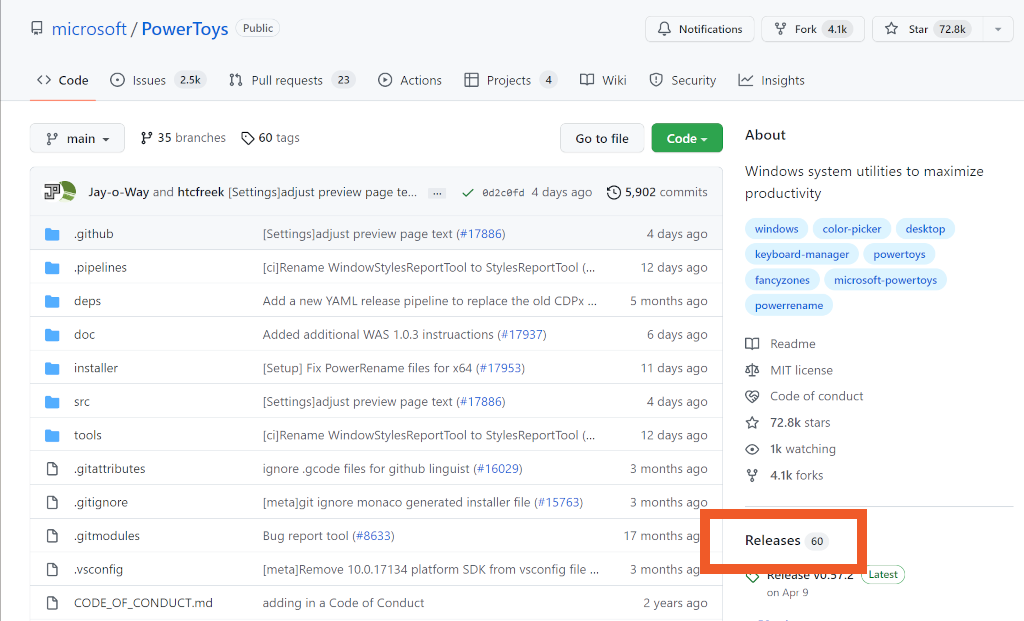Expand the main branch dropdown

77,139
